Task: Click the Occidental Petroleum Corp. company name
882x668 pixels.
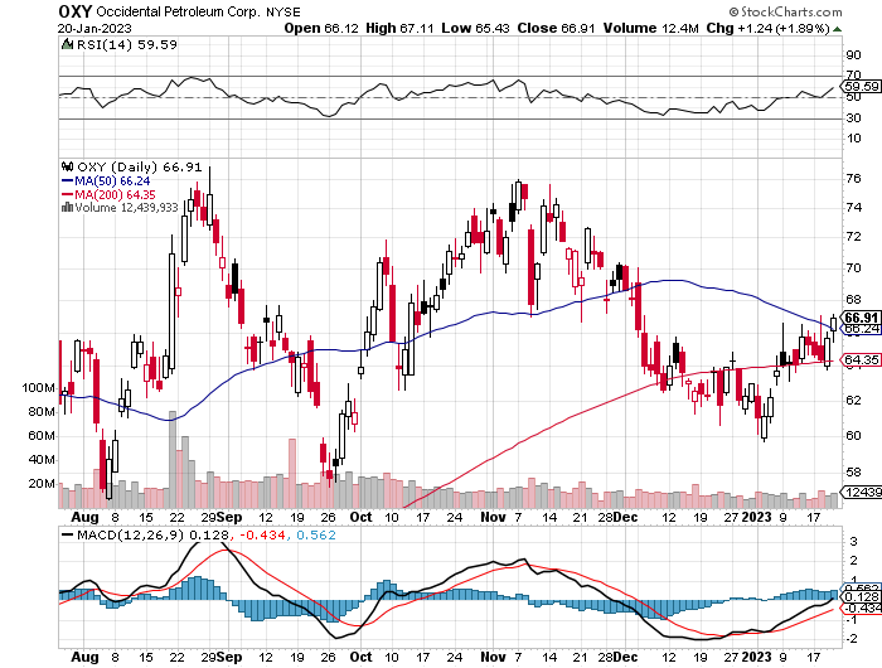Action: [178, 12]
